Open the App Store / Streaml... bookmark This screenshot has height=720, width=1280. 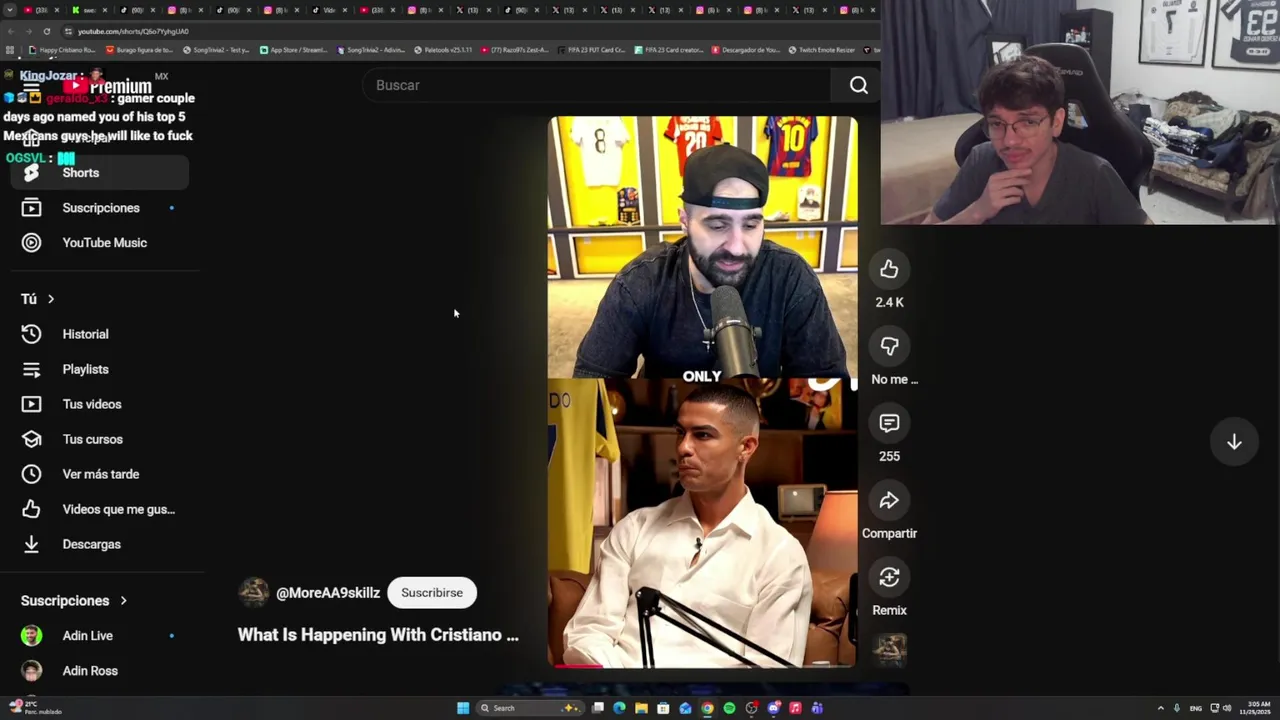294,50
